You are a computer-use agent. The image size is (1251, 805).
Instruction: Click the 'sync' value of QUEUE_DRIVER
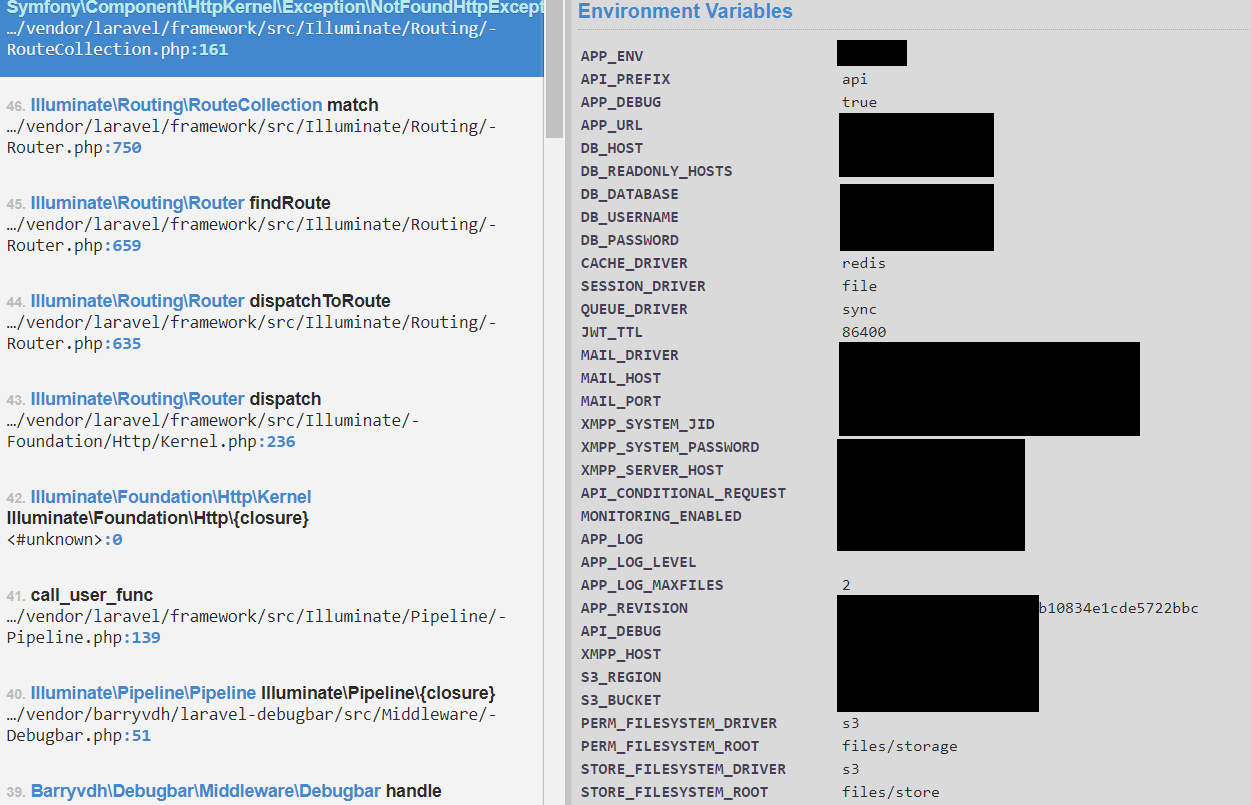pyautogui.click(x=859, y=309)
